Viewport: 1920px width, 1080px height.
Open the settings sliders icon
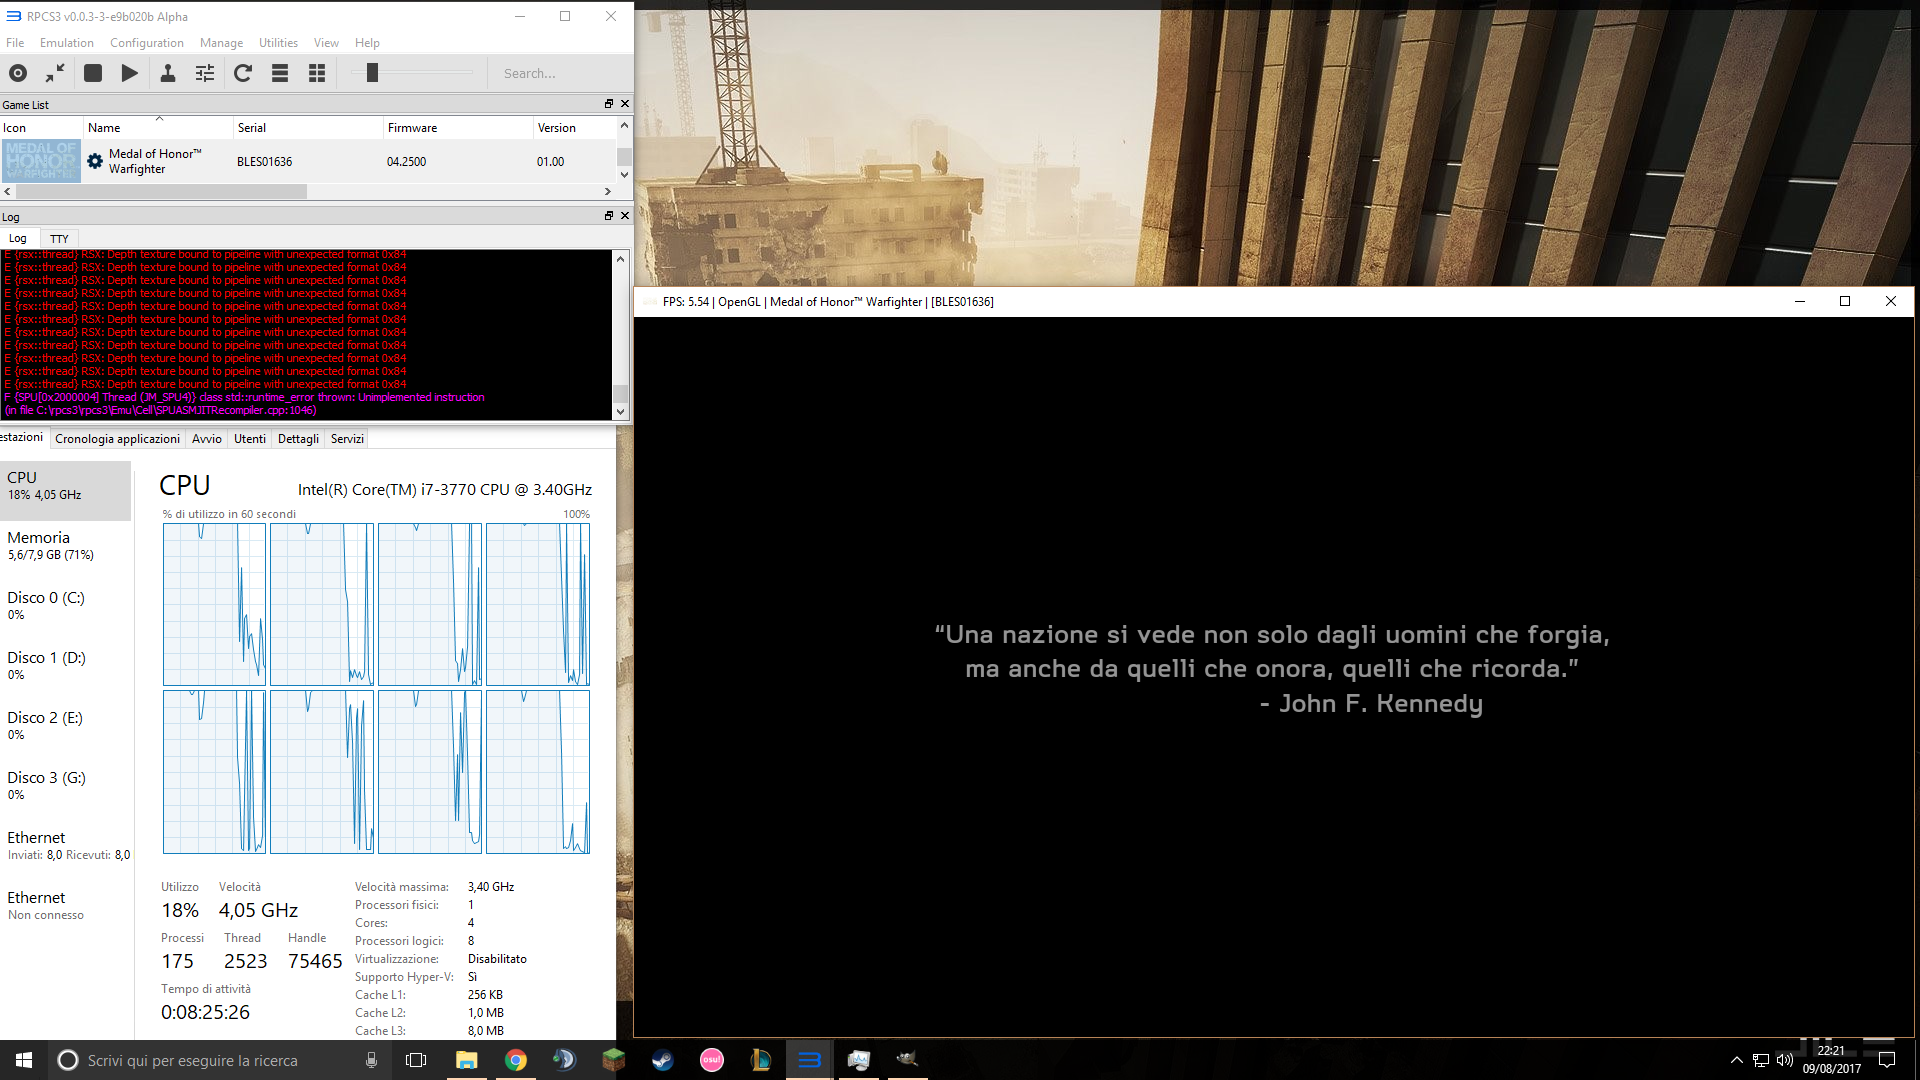[205, 73]
